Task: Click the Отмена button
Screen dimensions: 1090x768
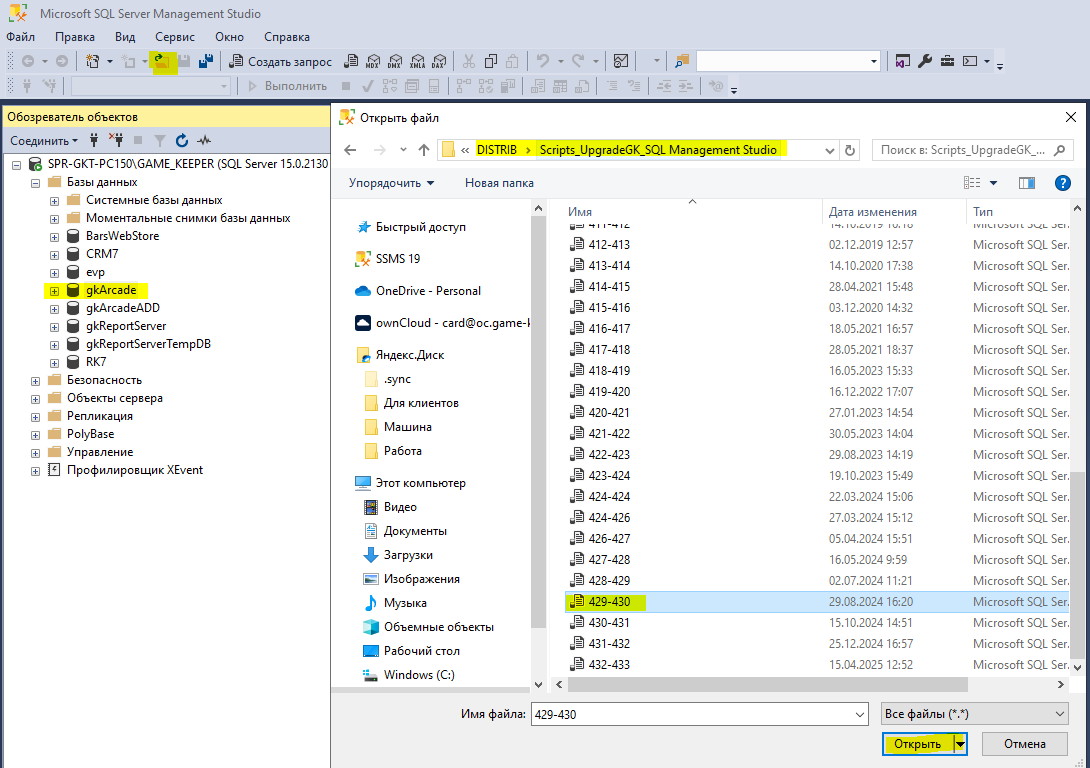Action: (1025, 744)
